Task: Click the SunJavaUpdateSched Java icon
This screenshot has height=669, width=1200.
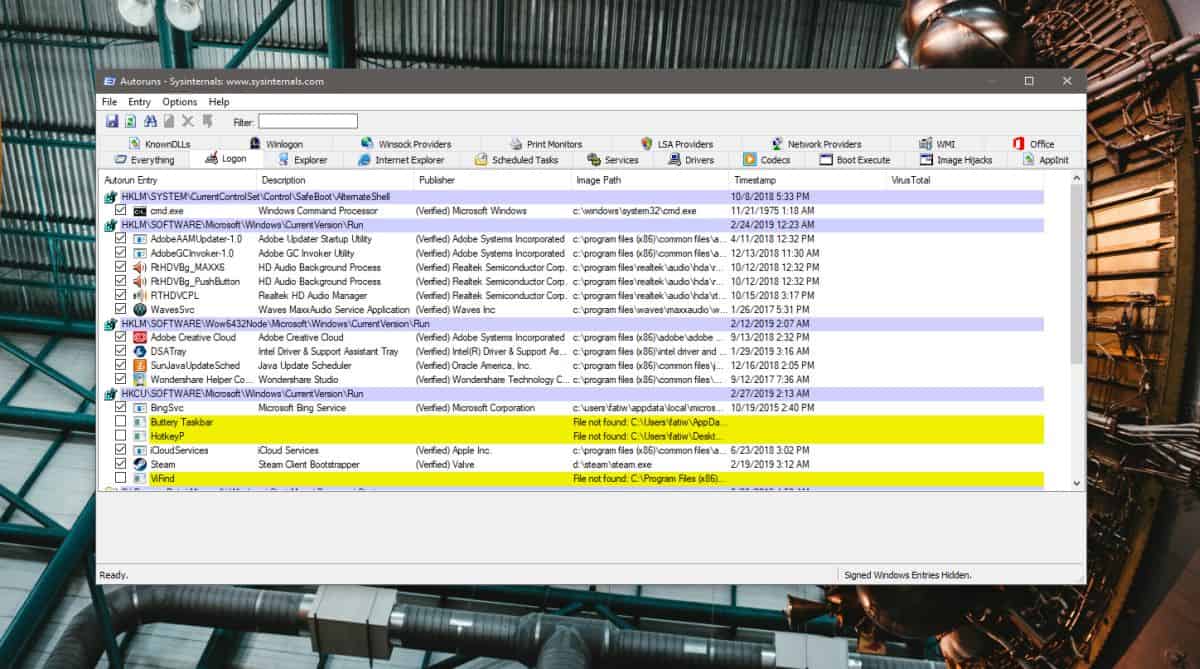Action: coord(140,365)
